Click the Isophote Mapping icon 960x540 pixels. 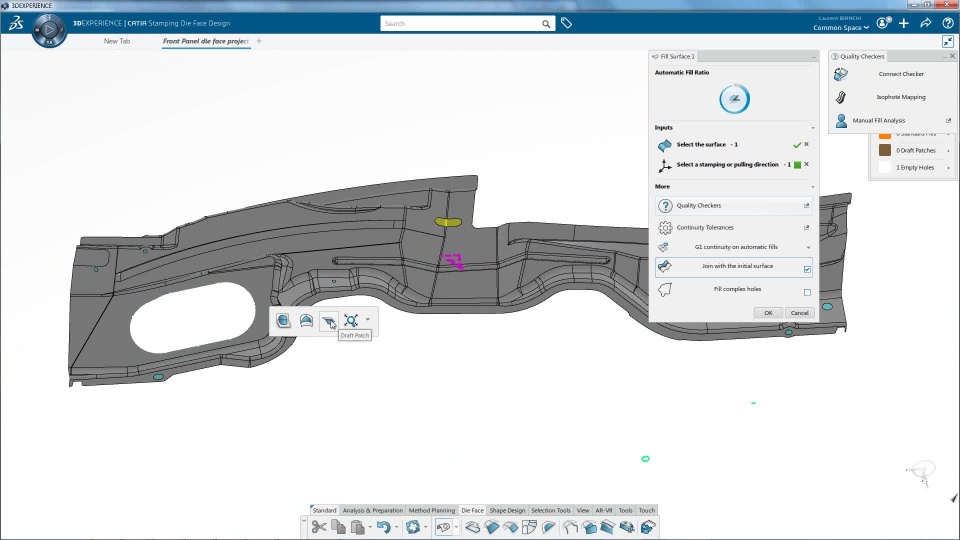click(841, 97)
